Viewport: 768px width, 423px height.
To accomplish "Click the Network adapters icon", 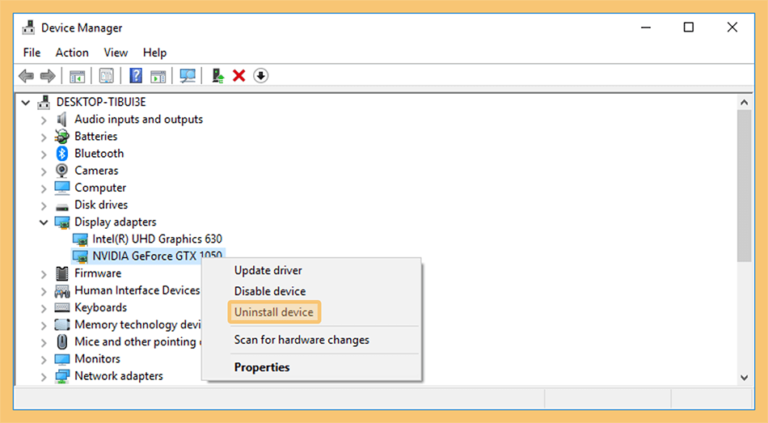I will [x=62, y=376].
